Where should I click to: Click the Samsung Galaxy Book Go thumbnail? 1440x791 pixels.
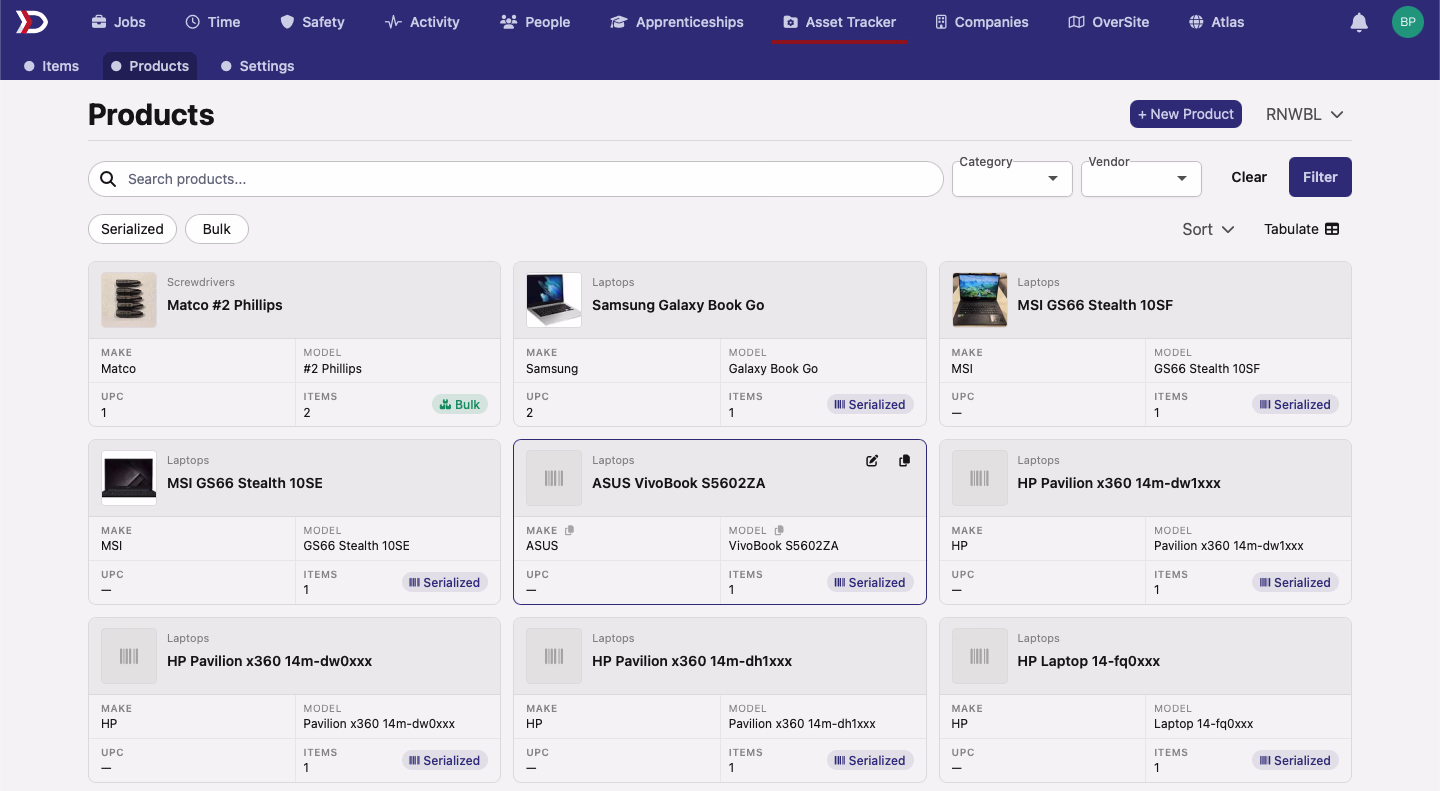[x=554, y=300]
